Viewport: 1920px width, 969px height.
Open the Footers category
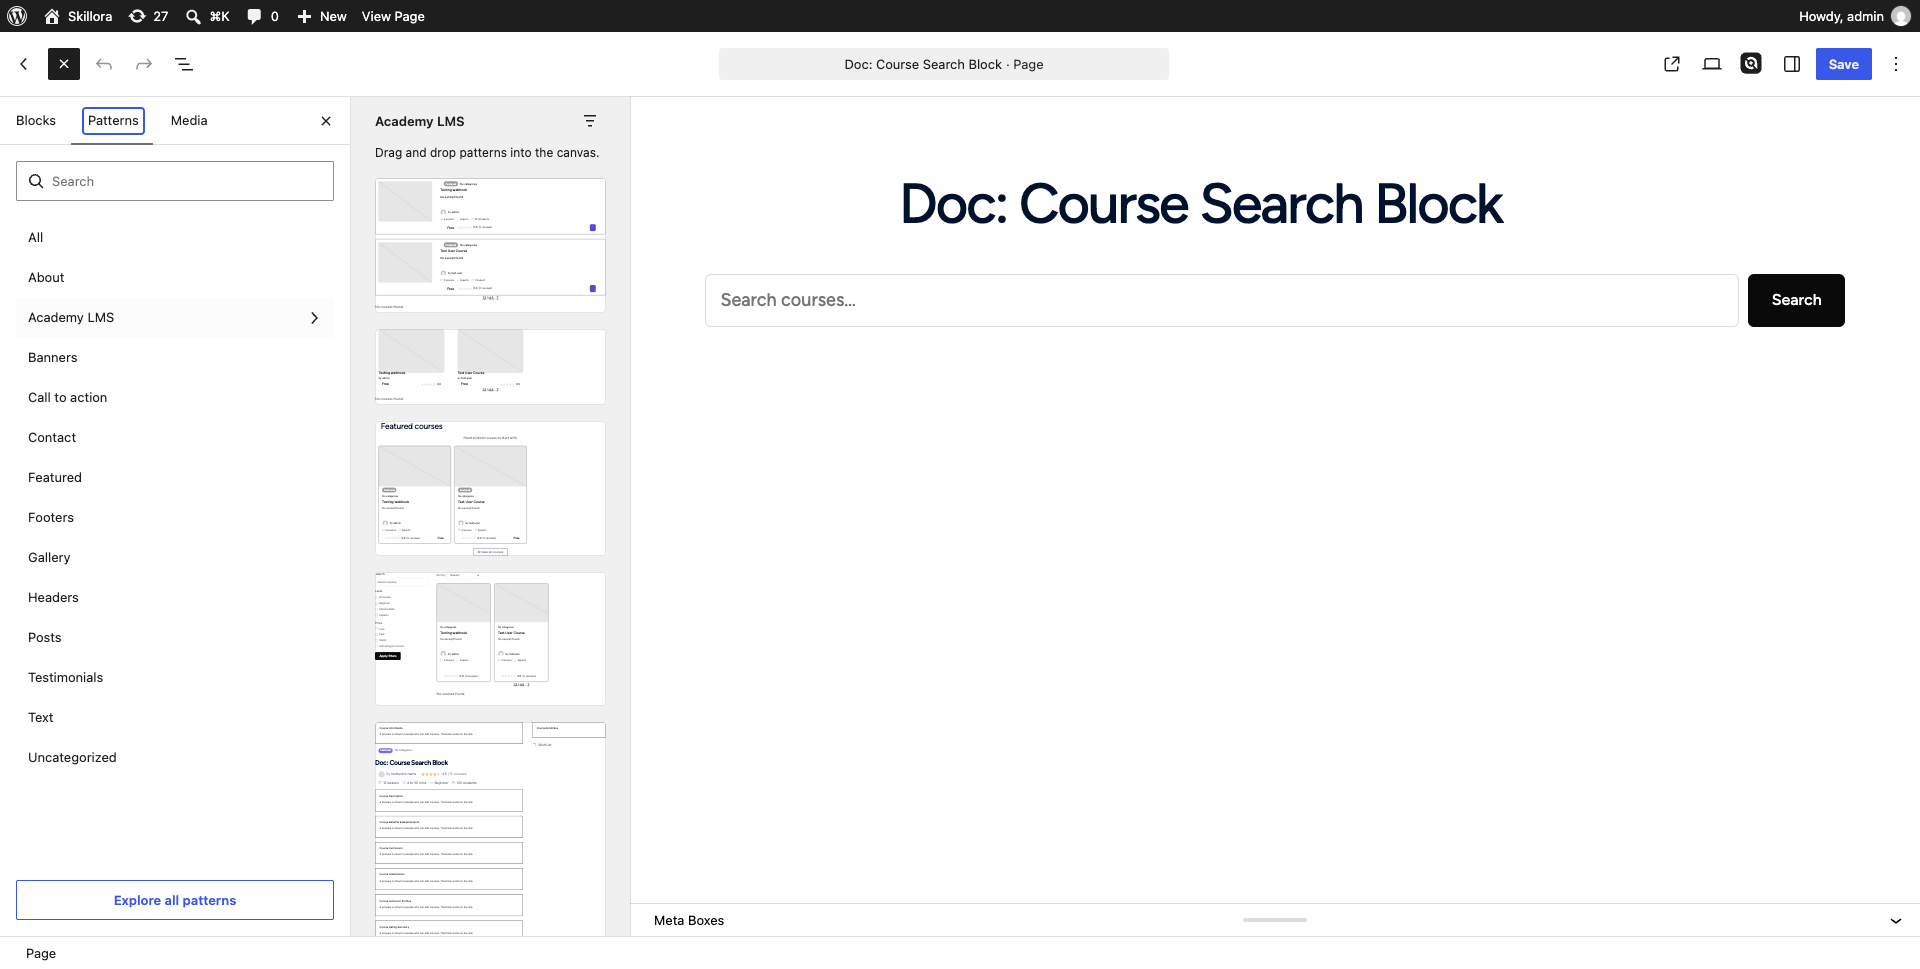[175, 517]
